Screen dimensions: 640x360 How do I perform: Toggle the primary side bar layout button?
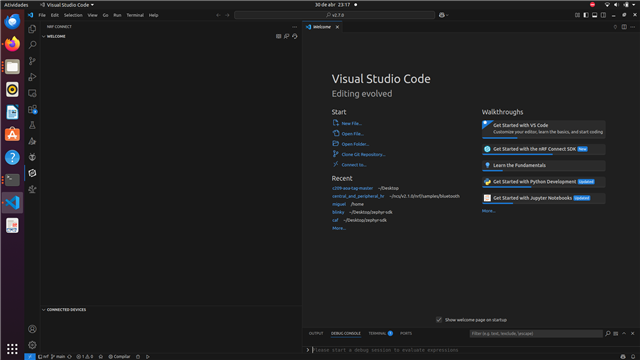coord(586,15)
